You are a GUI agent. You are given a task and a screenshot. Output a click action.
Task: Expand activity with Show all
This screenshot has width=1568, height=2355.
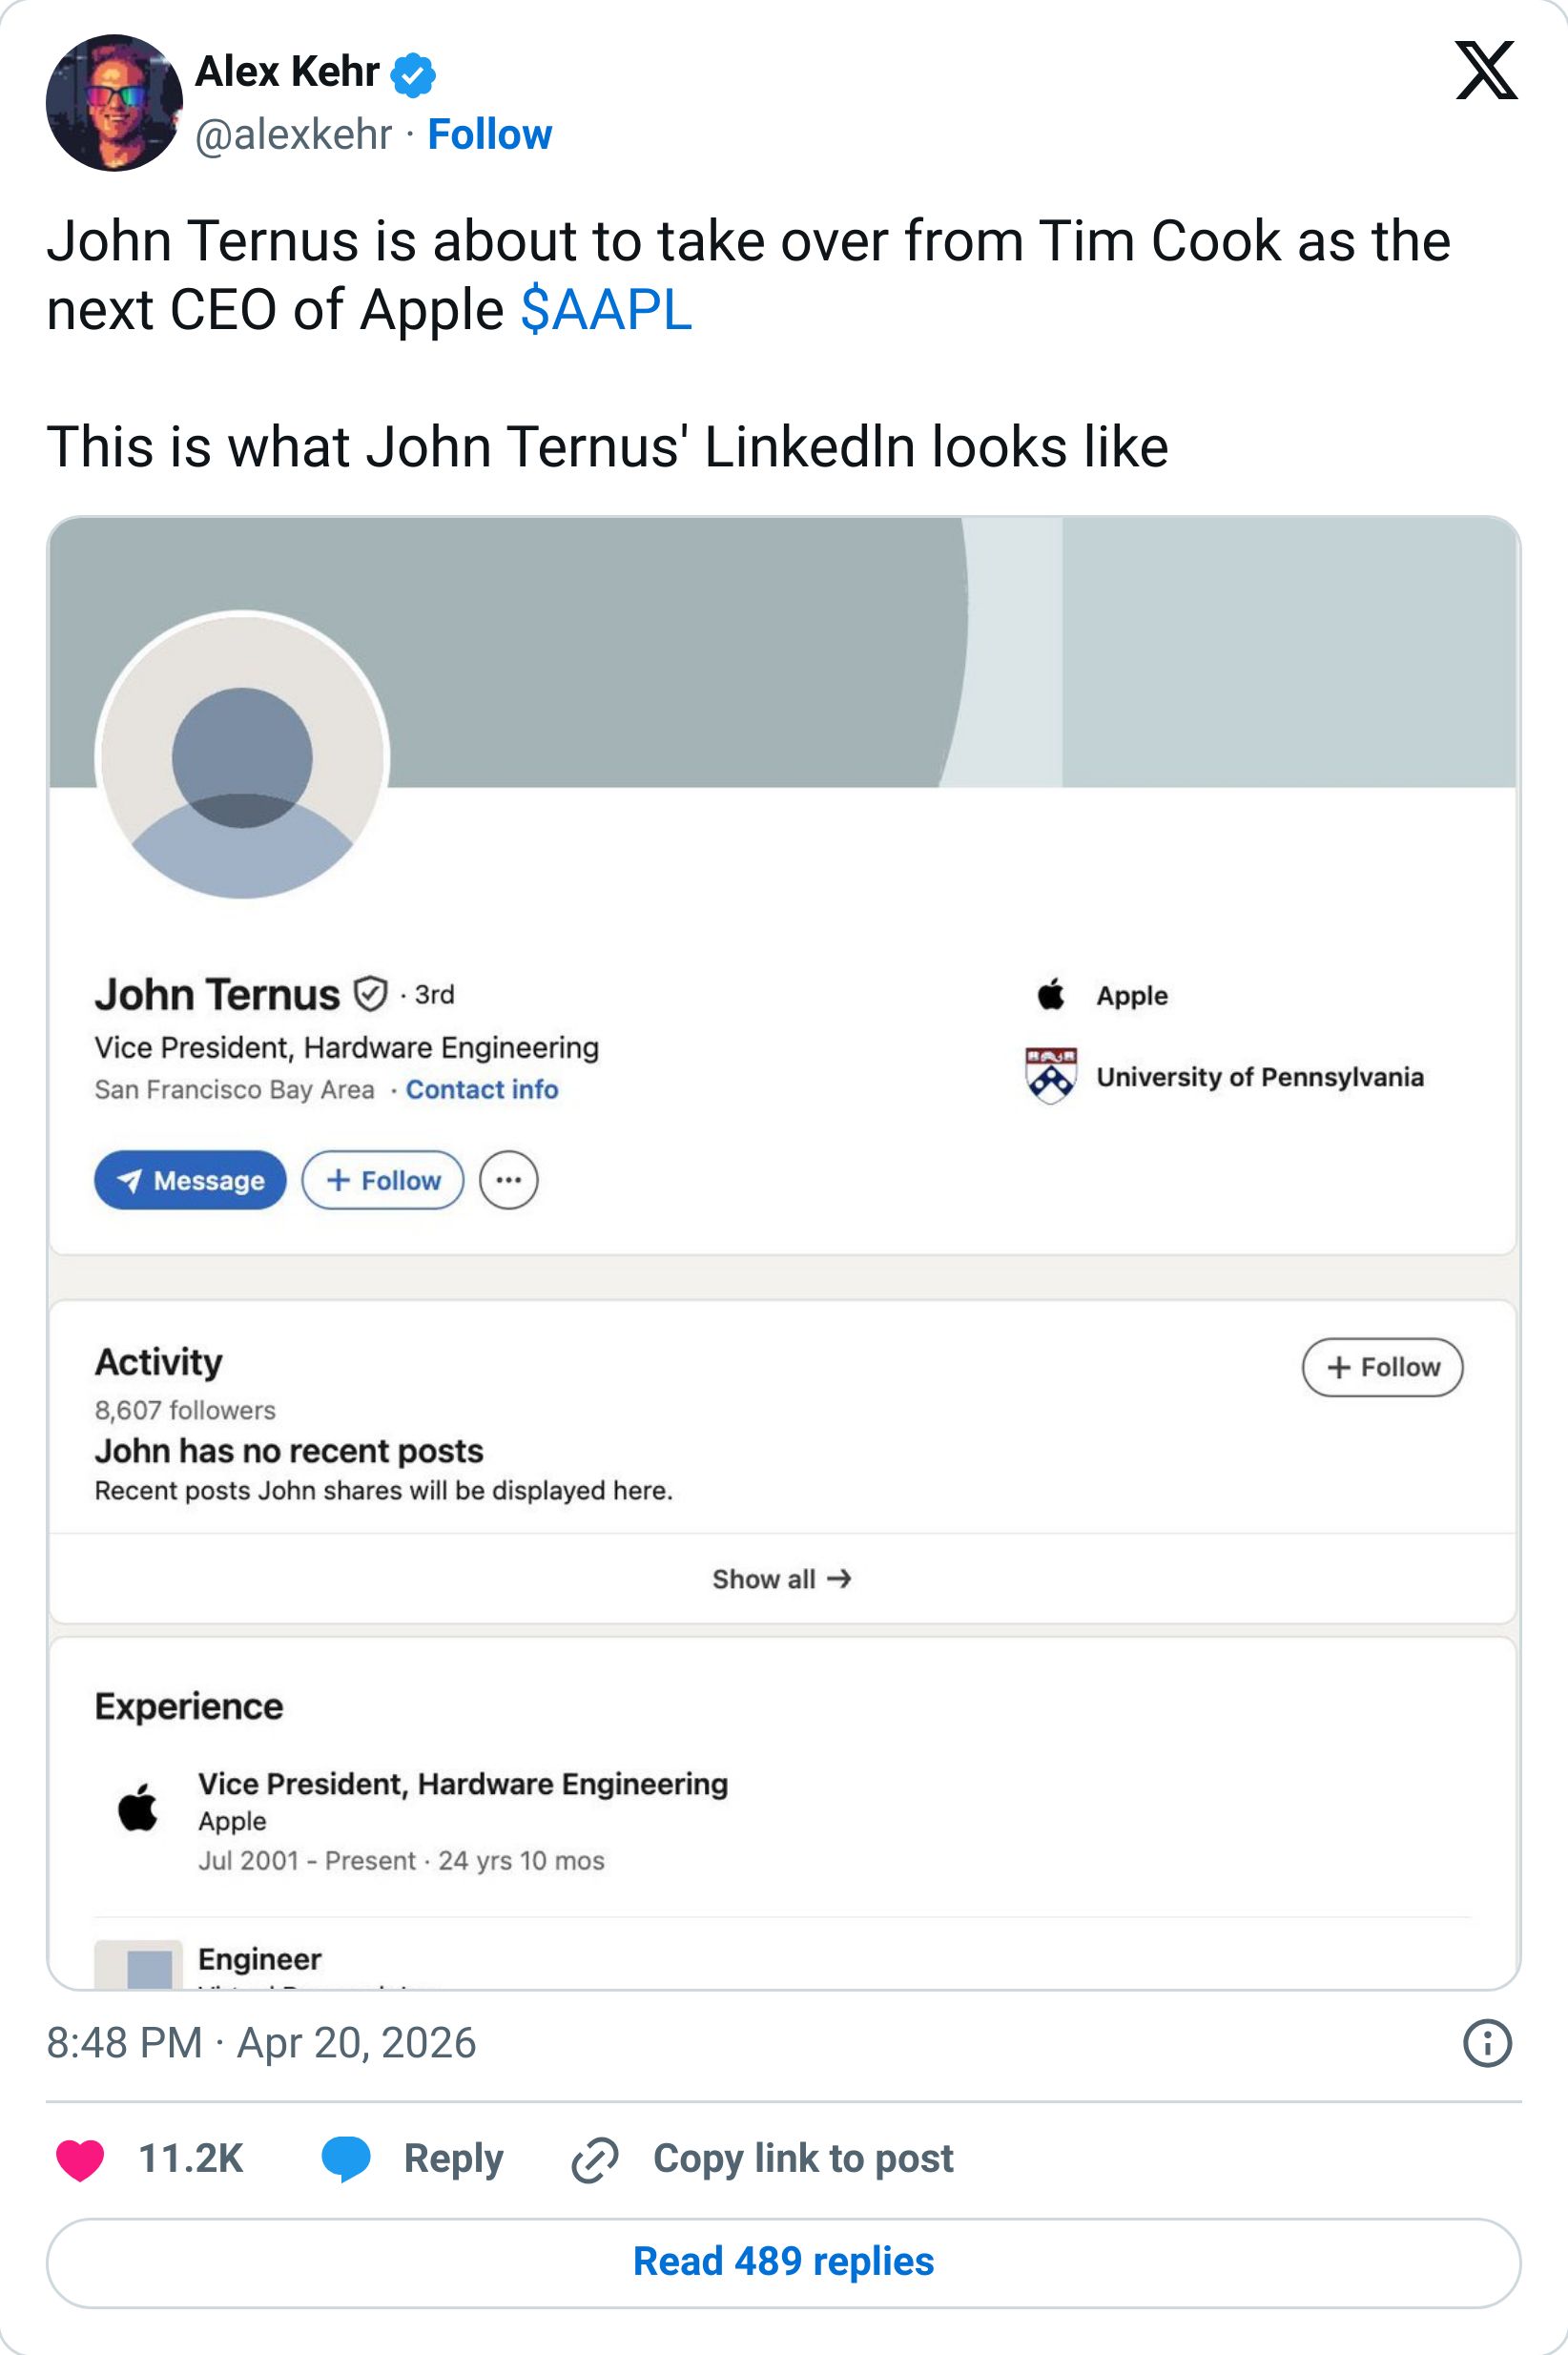(x=782, y=1579)
